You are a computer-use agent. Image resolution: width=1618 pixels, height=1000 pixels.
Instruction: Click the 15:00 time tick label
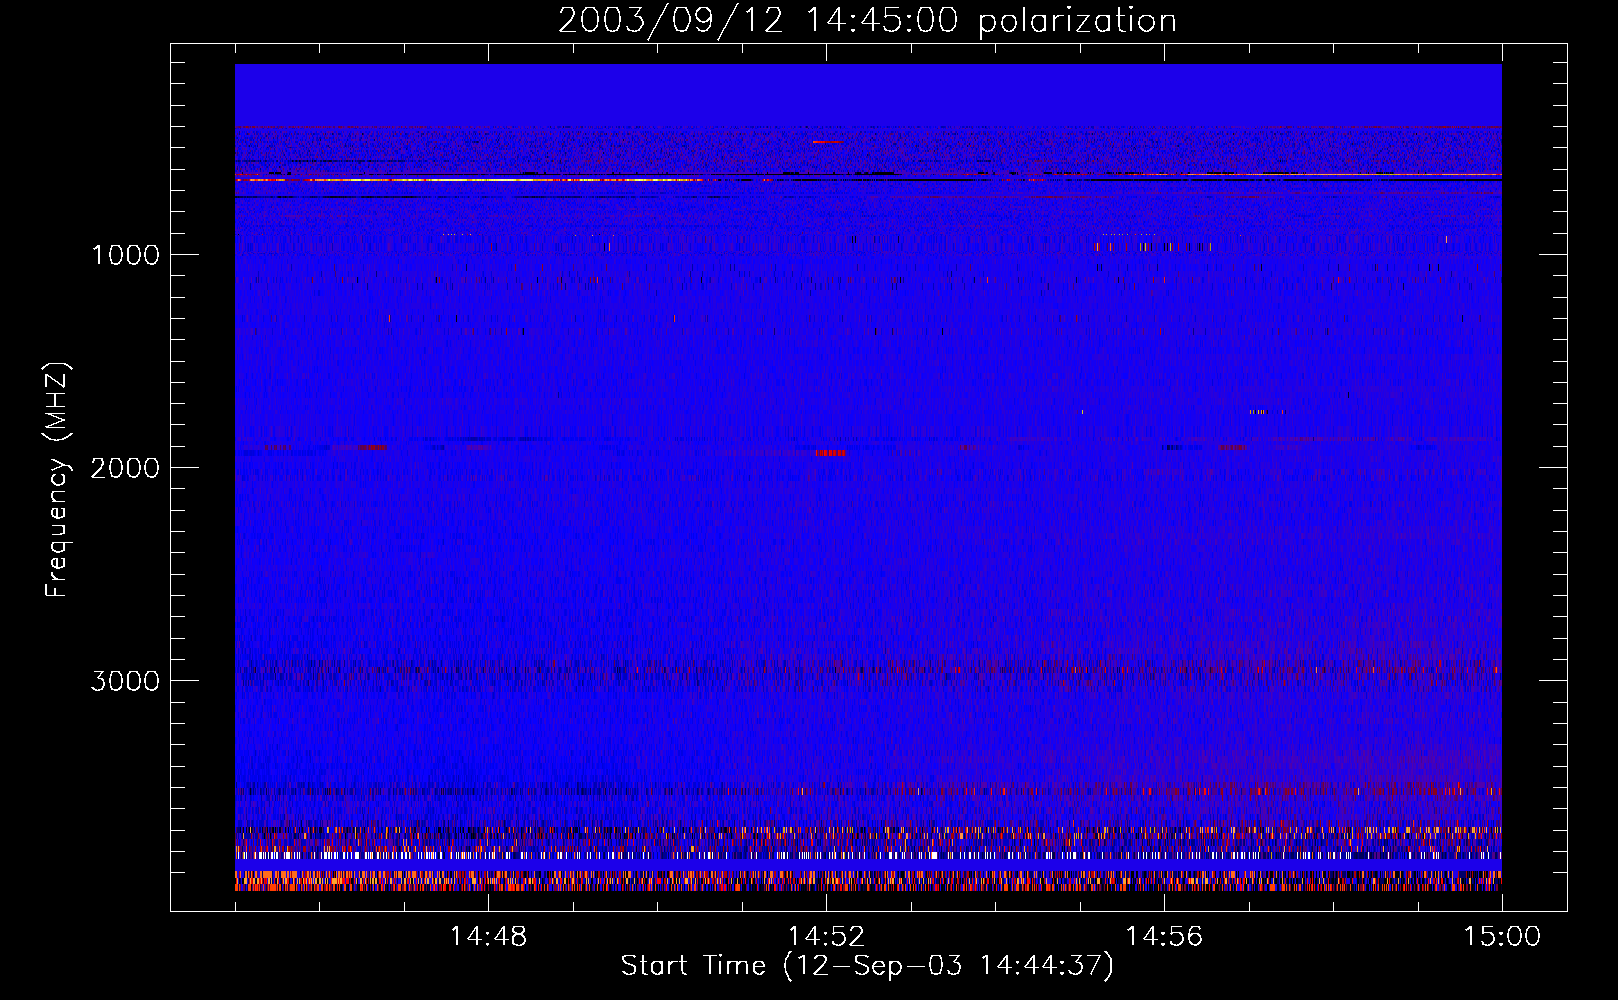click(1502, 937)
